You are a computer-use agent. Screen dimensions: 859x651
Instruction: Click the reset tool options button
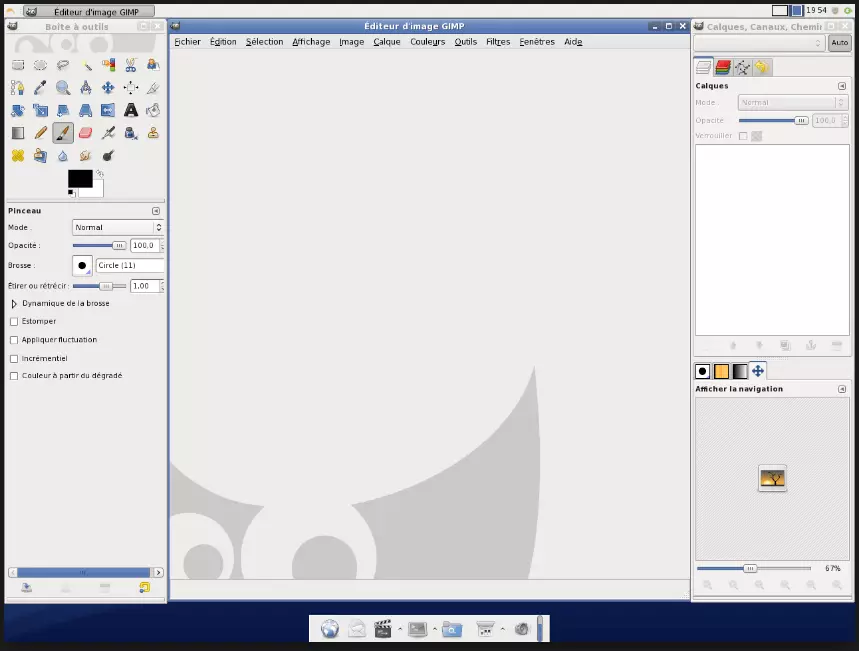[144, 587]
